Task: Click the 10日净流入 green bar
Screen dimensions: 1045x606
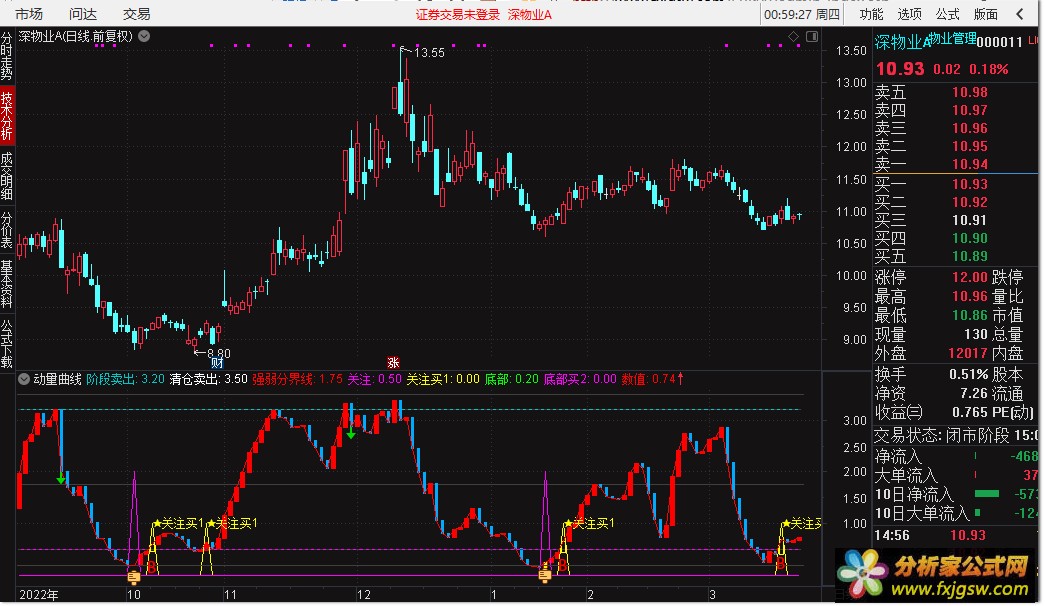Action: click(987, 494)
